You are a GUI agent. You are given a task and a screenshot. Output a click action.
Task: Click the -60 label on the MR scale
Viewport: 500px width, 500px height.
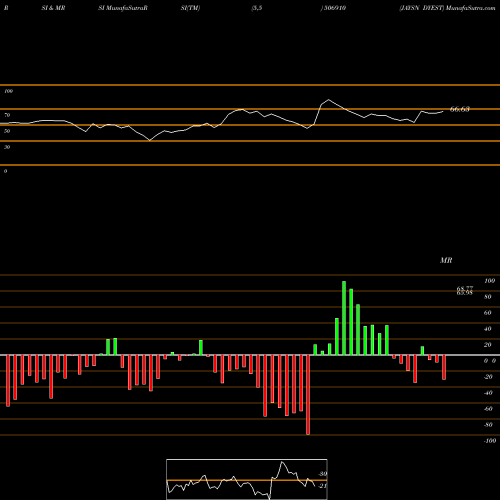(x=488, y=409)
